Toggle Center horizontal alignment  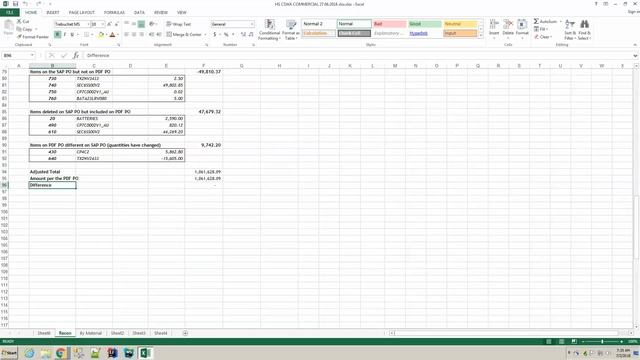134,35
